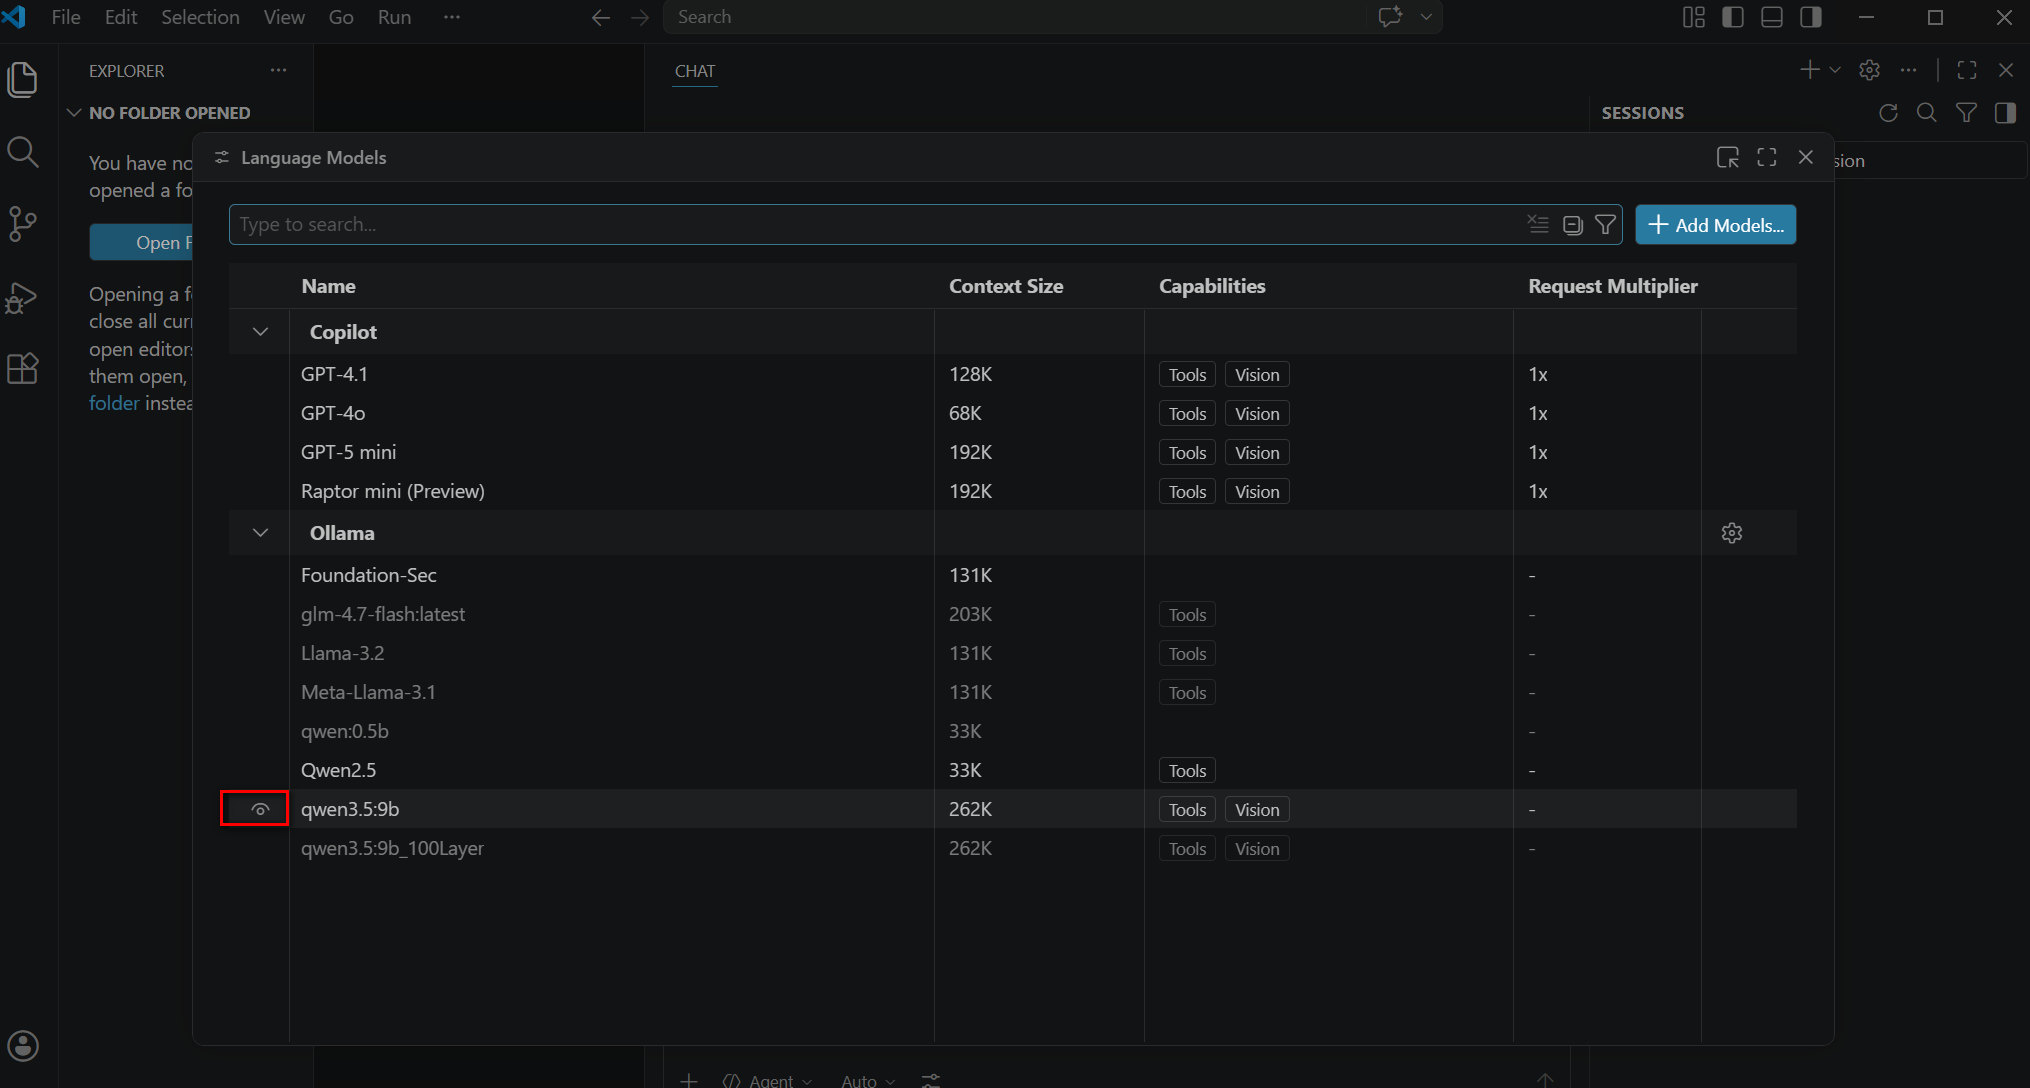The image size is (2030, 1088).
Task: Click the folder link in Explorer
Action: [x=114, y=403]
